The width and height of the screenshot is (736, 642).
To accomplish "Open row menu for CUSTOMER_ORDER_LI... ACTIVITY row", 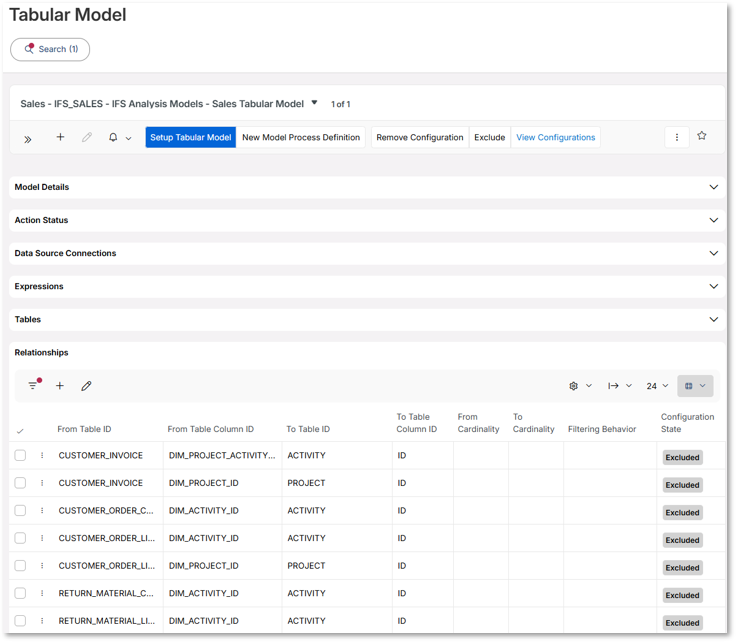I will click(42, 538).
